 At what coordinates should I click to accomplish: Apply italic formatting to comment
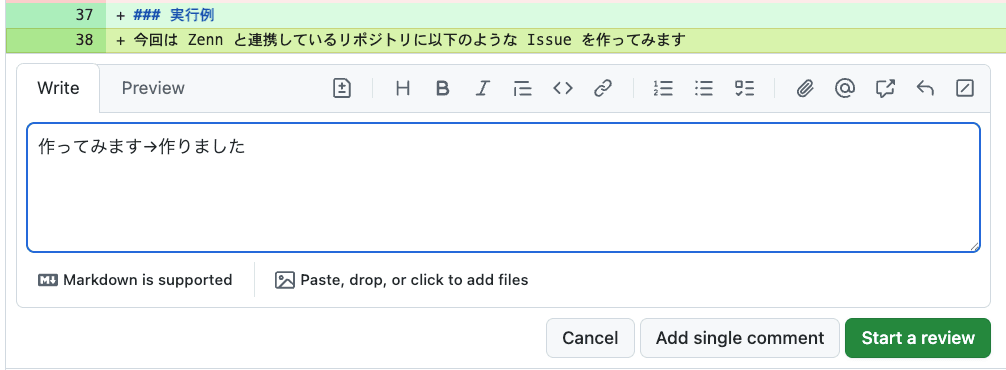click(482, 88)
